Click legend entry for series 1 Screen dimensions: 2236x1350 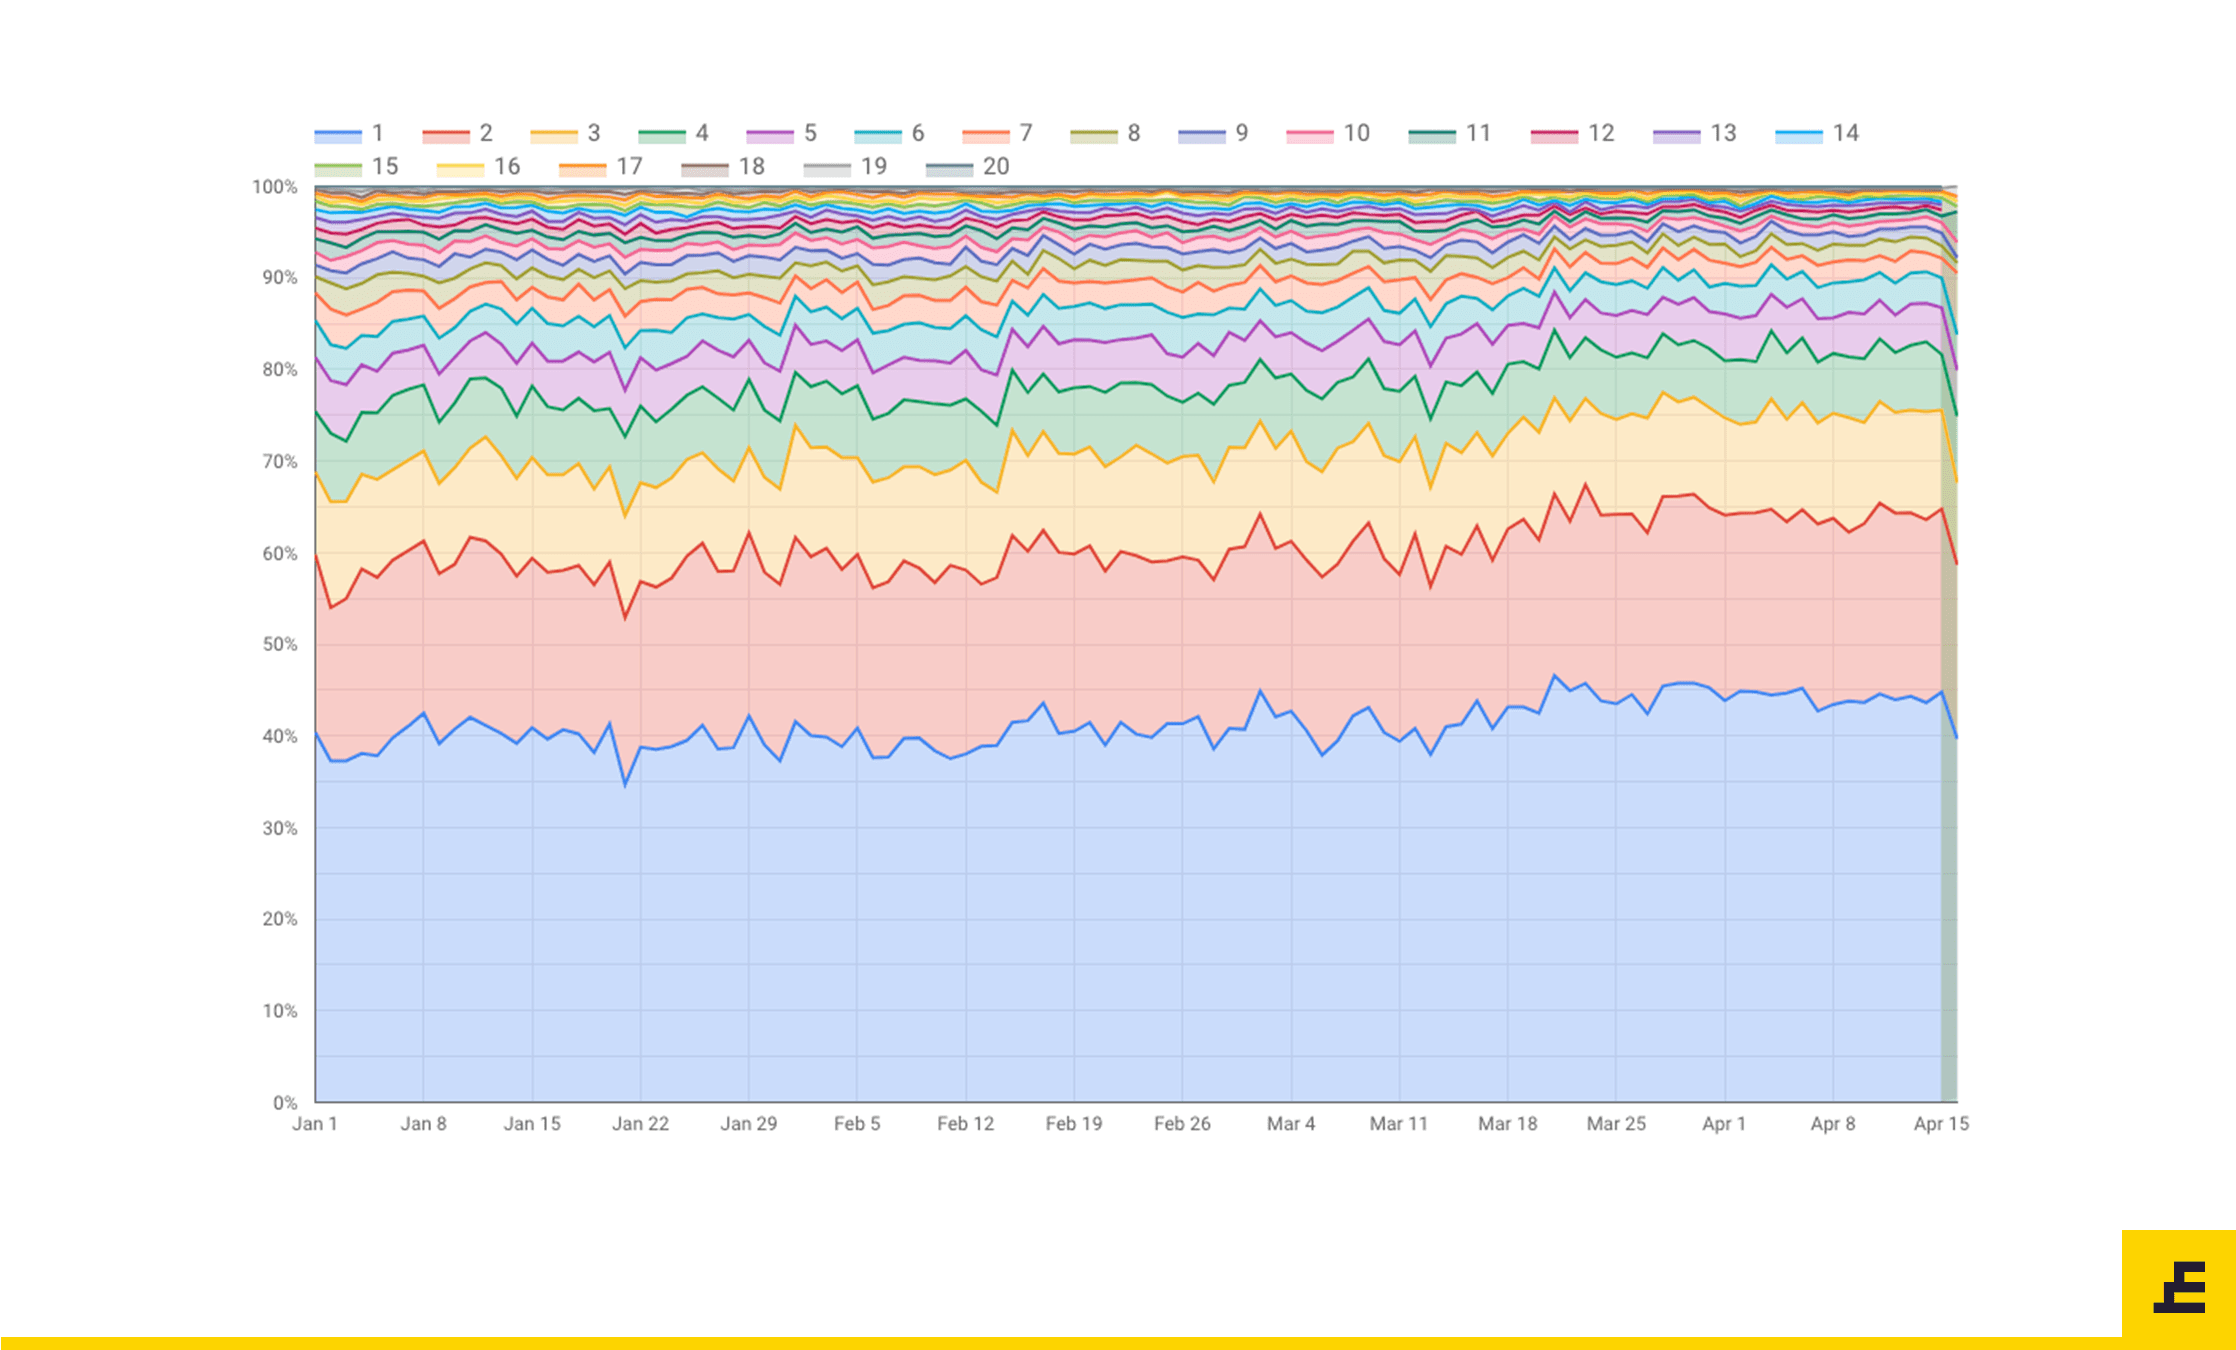click(349, 134)
